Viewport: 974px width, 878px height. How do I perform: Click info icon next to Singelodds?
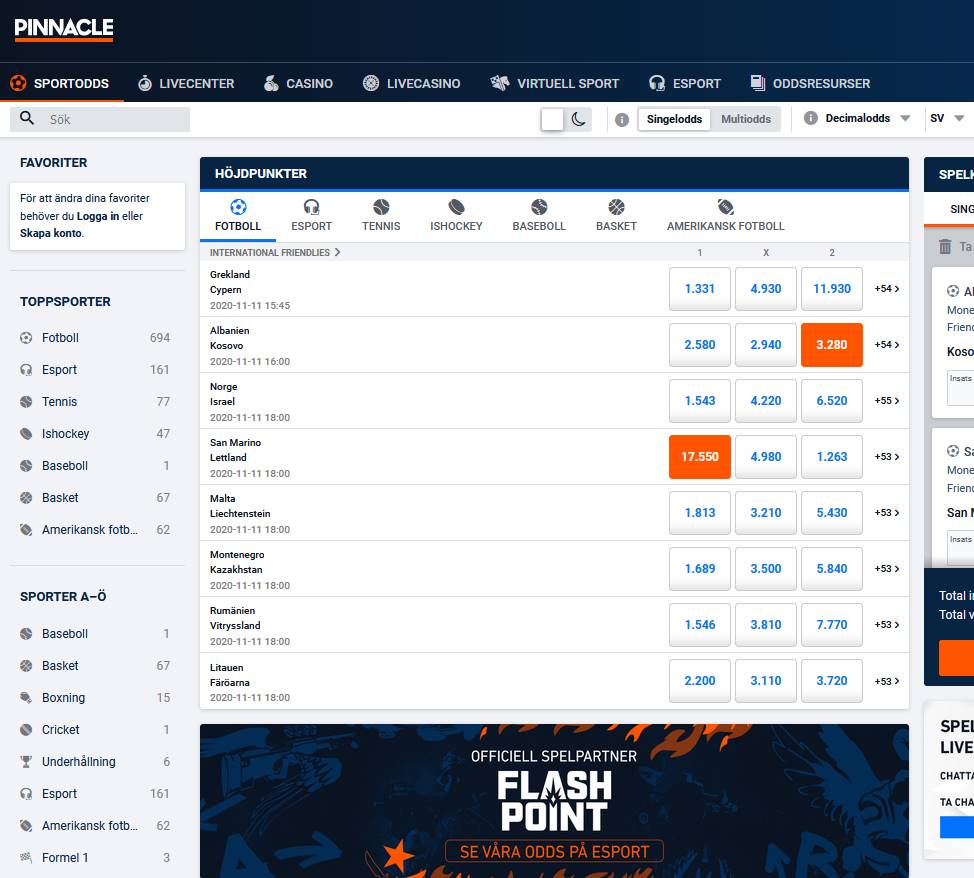tap(622, 119)
